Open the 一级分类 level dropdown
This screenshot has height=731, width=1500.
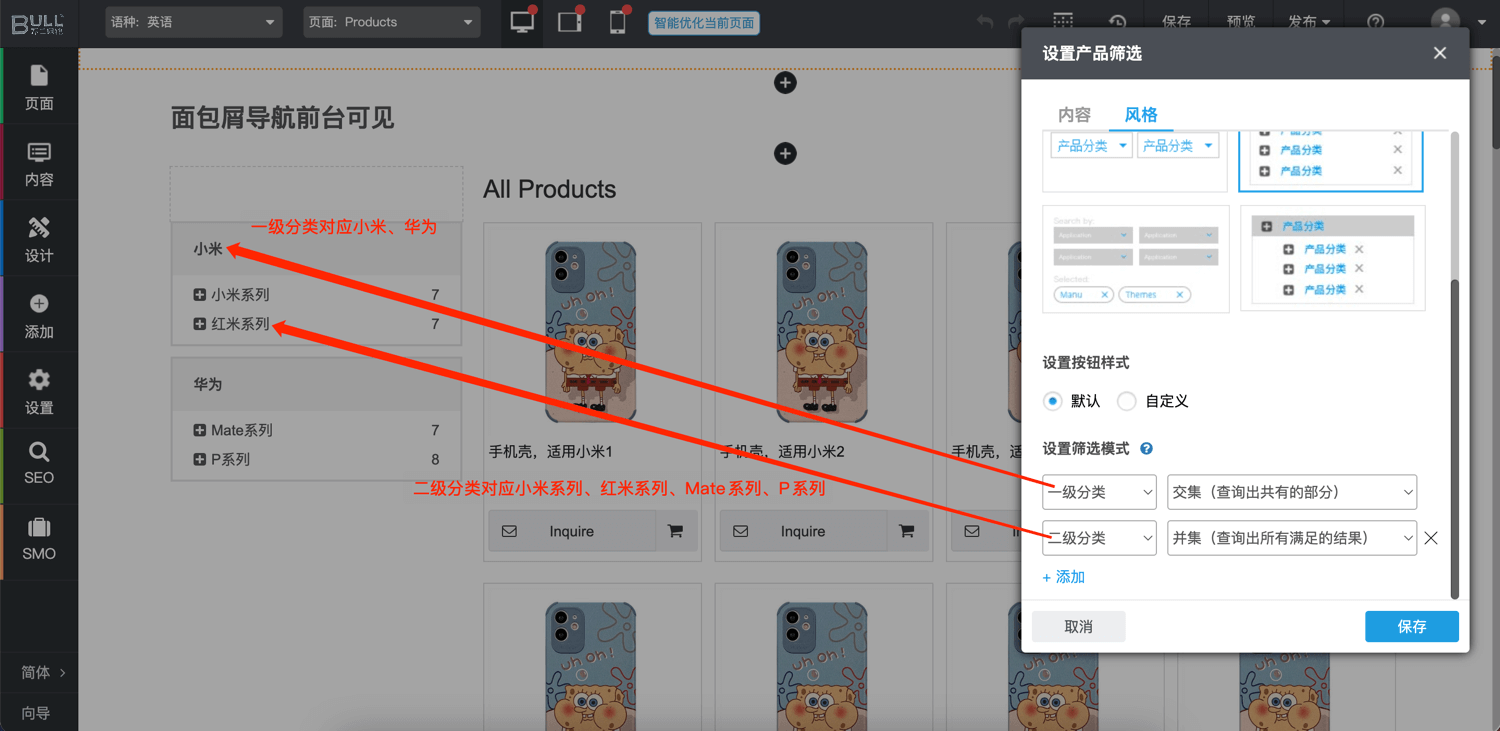1098,492
